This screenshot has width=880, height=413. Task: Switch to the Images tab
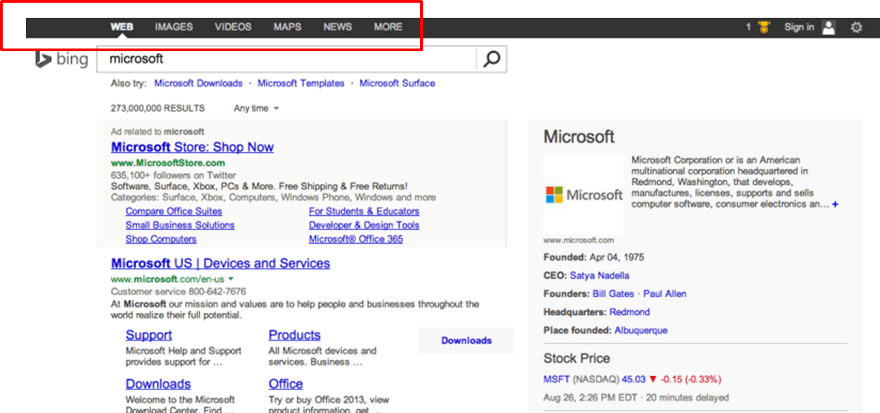[174, 27]
